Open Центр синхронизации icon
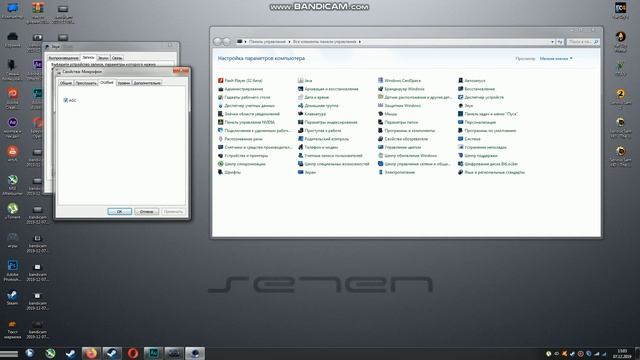This screenshot has height=360, width=640. [220, 164]
